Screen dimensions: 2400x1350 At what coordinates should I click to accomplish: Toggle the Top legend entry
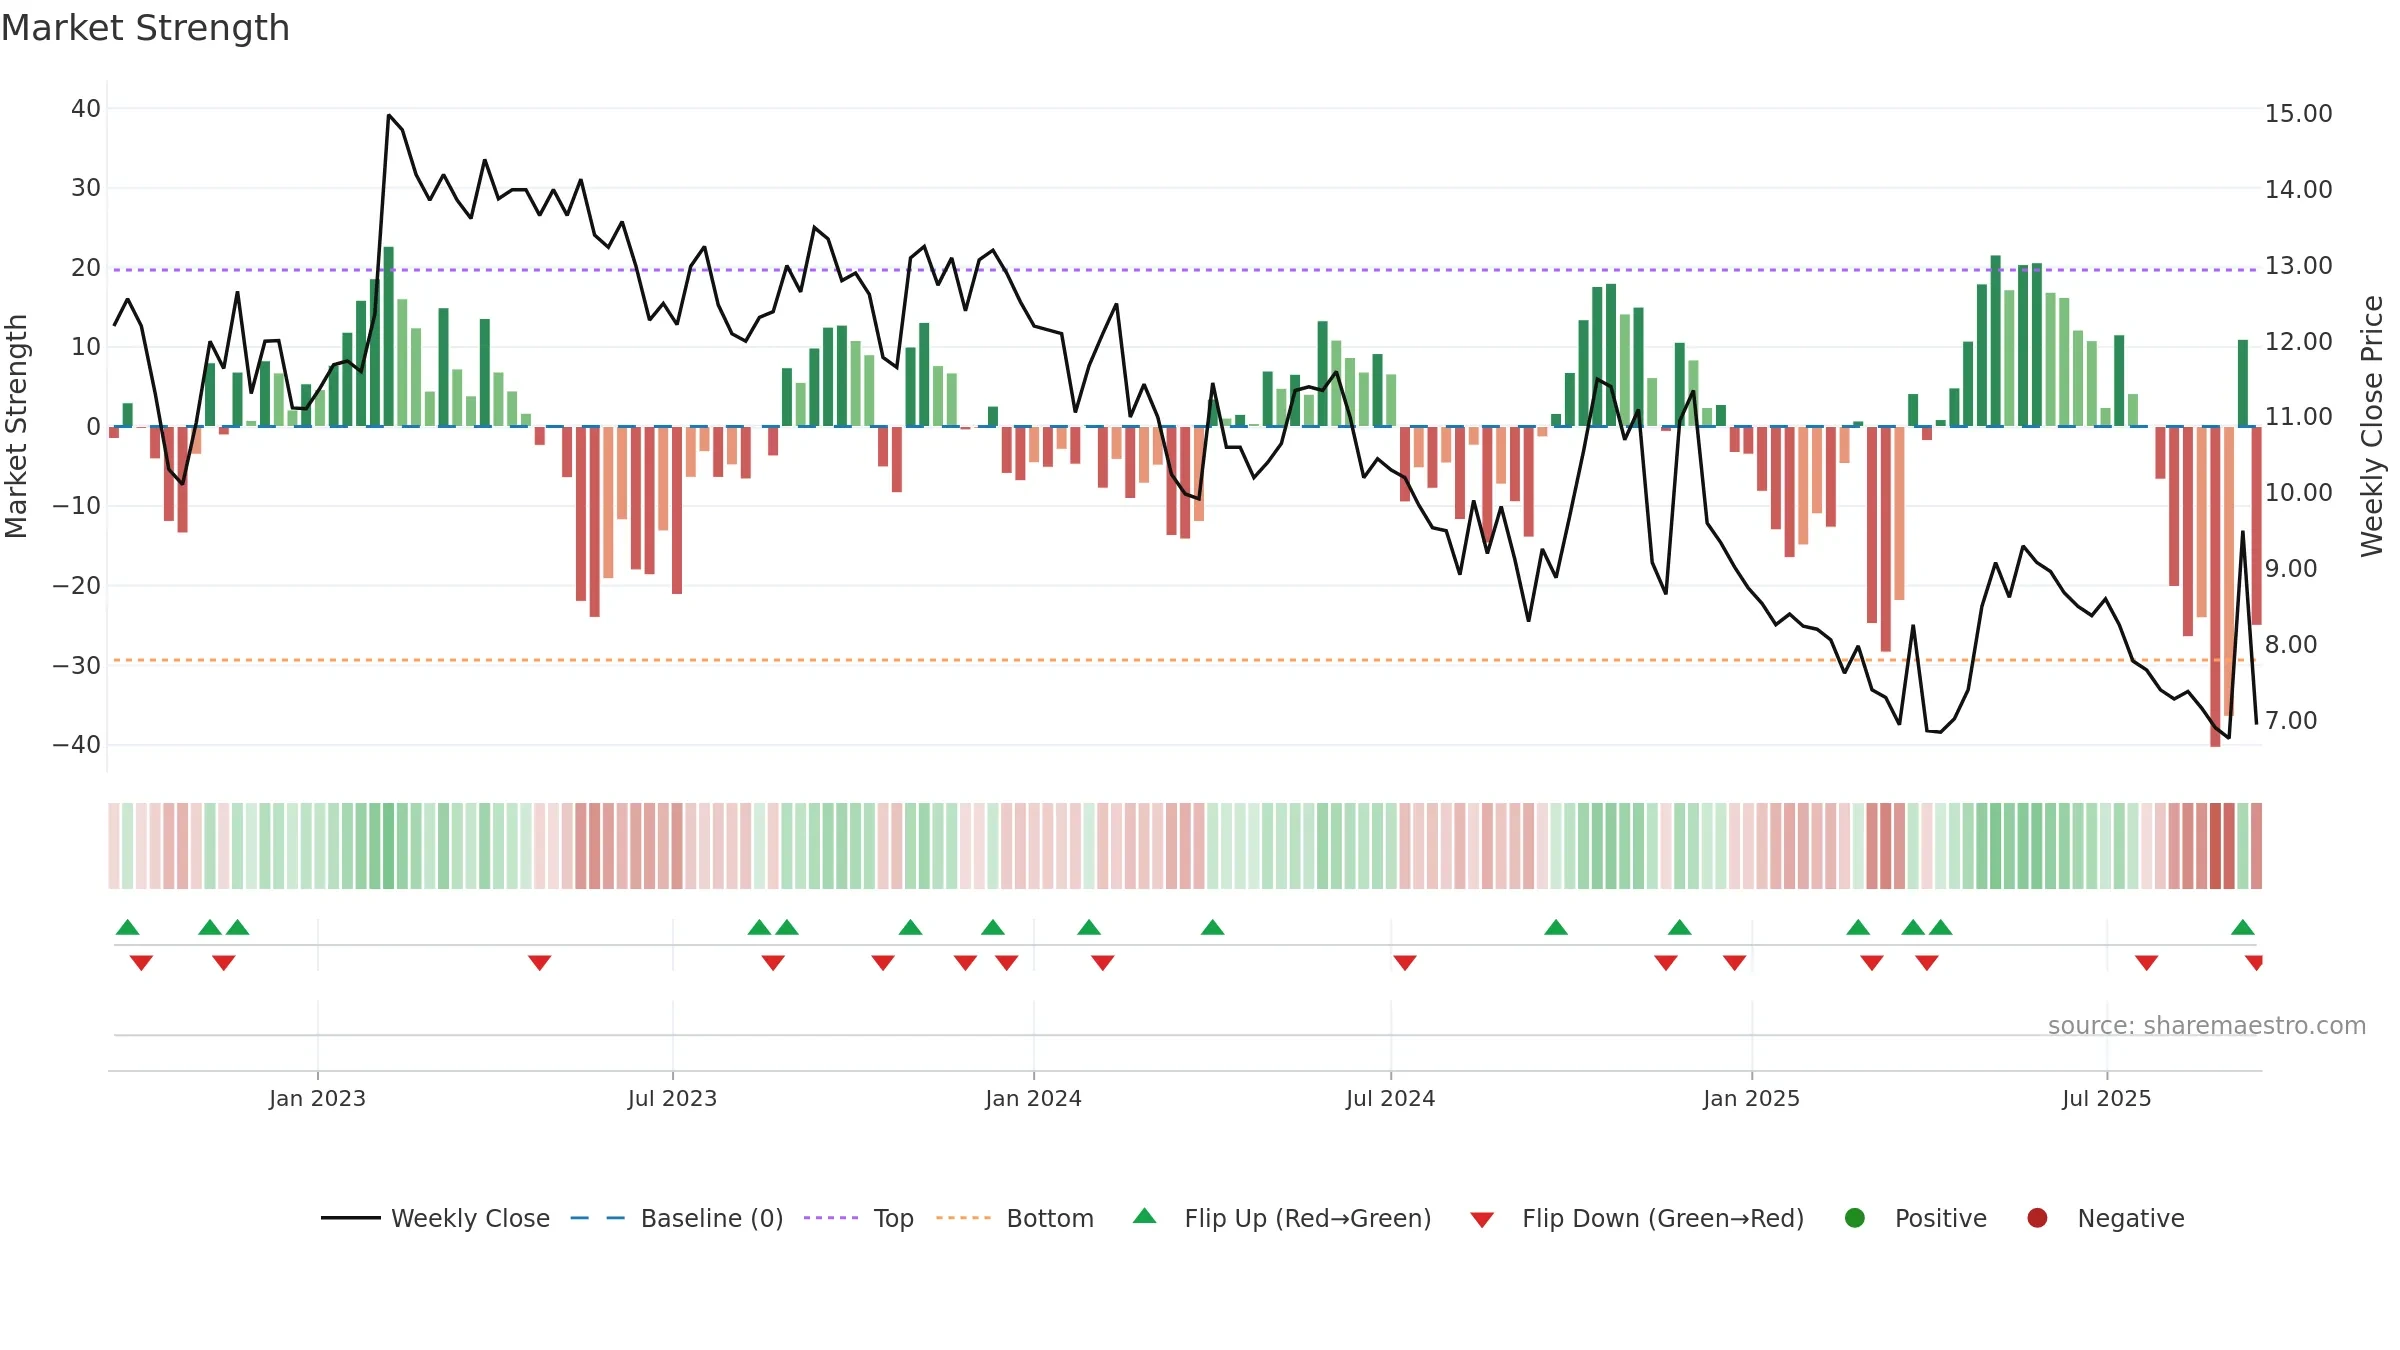858,1218
